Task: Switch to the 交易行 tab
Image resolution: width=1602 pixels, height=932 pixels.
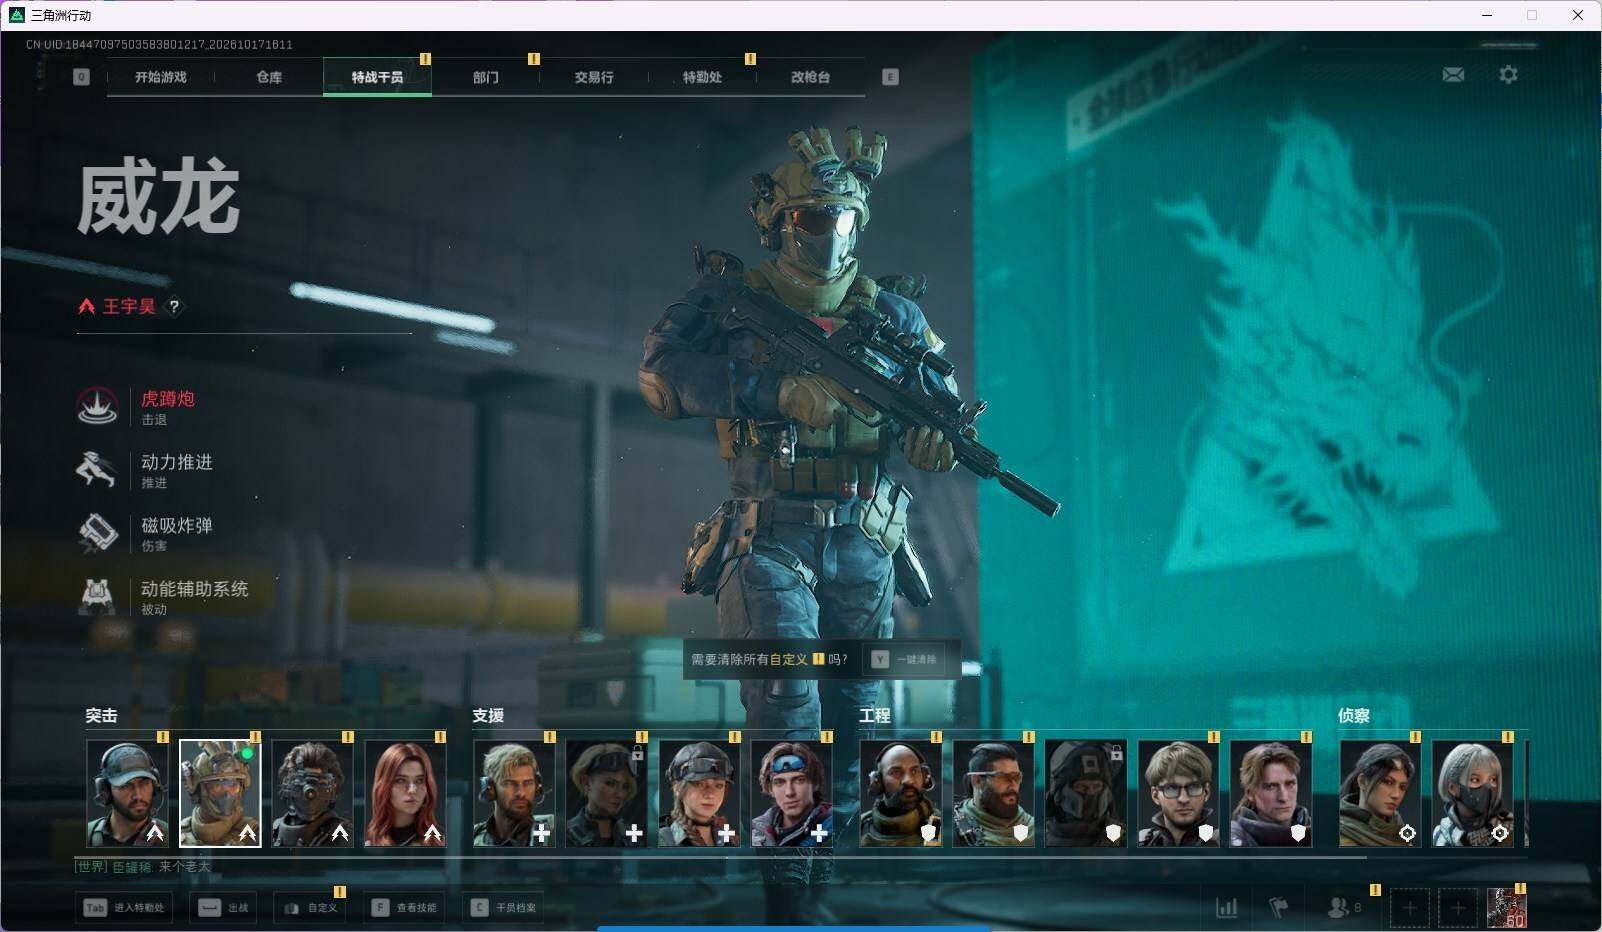Action: [594, 77]
